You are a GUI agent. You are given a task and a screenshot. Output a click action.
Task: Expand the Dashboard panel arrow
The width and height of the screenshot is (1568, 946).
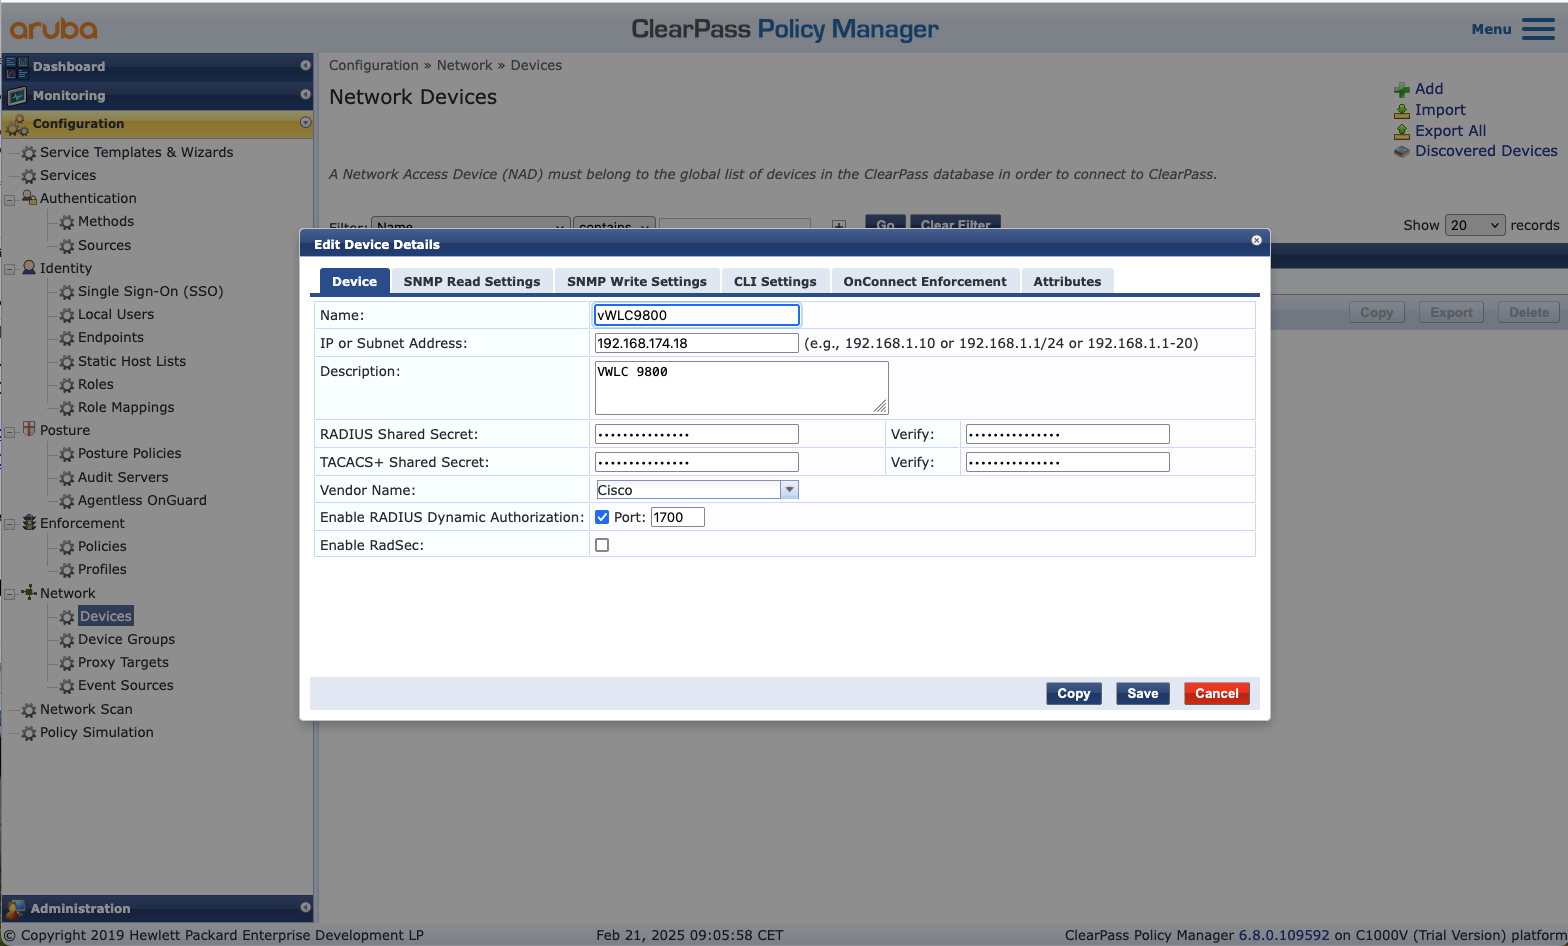point(306,65)
